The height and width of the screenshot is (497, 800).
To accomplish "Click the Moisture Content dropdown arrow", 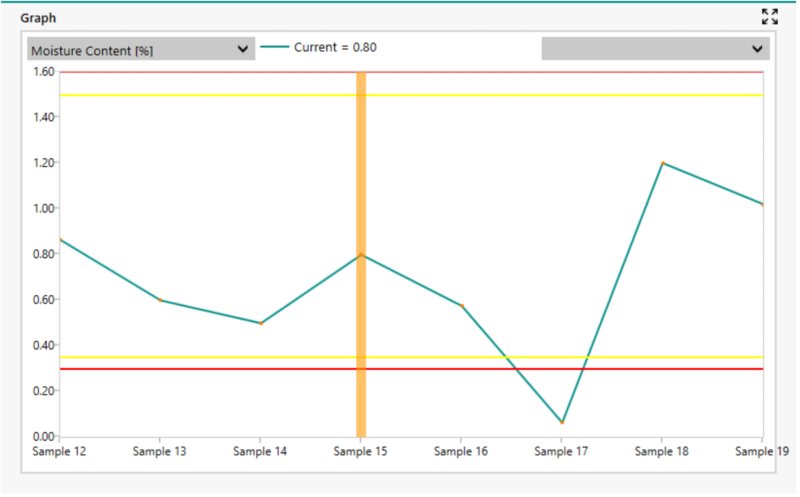I will [243, 49].
